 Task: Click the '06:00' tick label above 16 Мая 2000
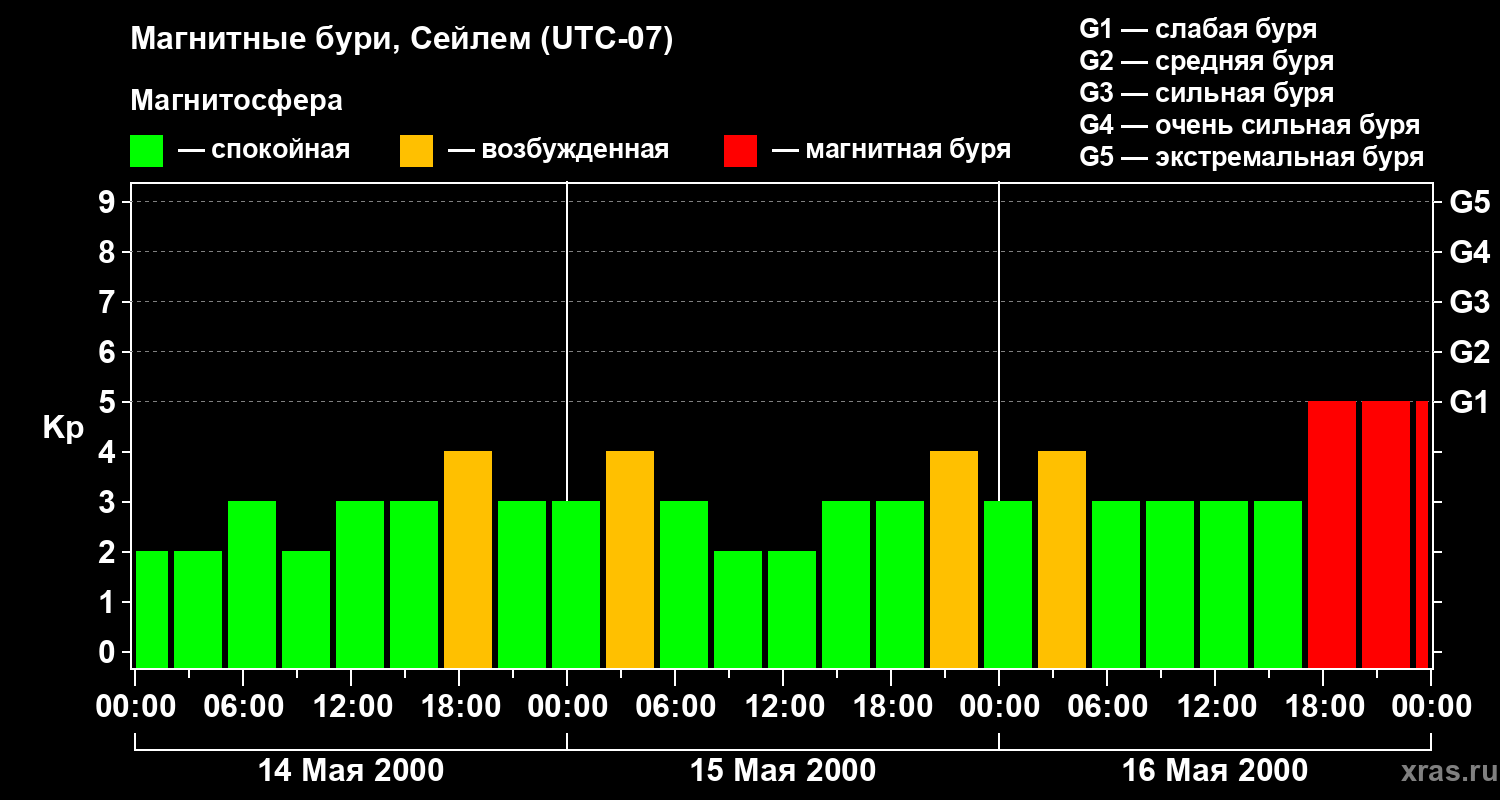pyautogui.click(x=1107, y=707)
